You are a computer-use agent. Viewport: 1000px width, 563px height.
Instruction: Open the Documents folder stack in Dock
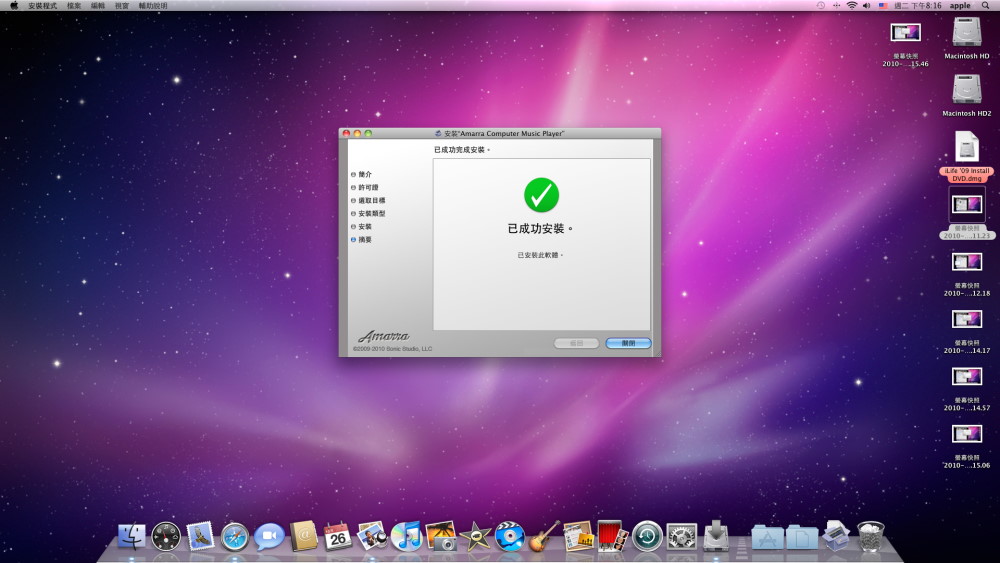point(802,537)
